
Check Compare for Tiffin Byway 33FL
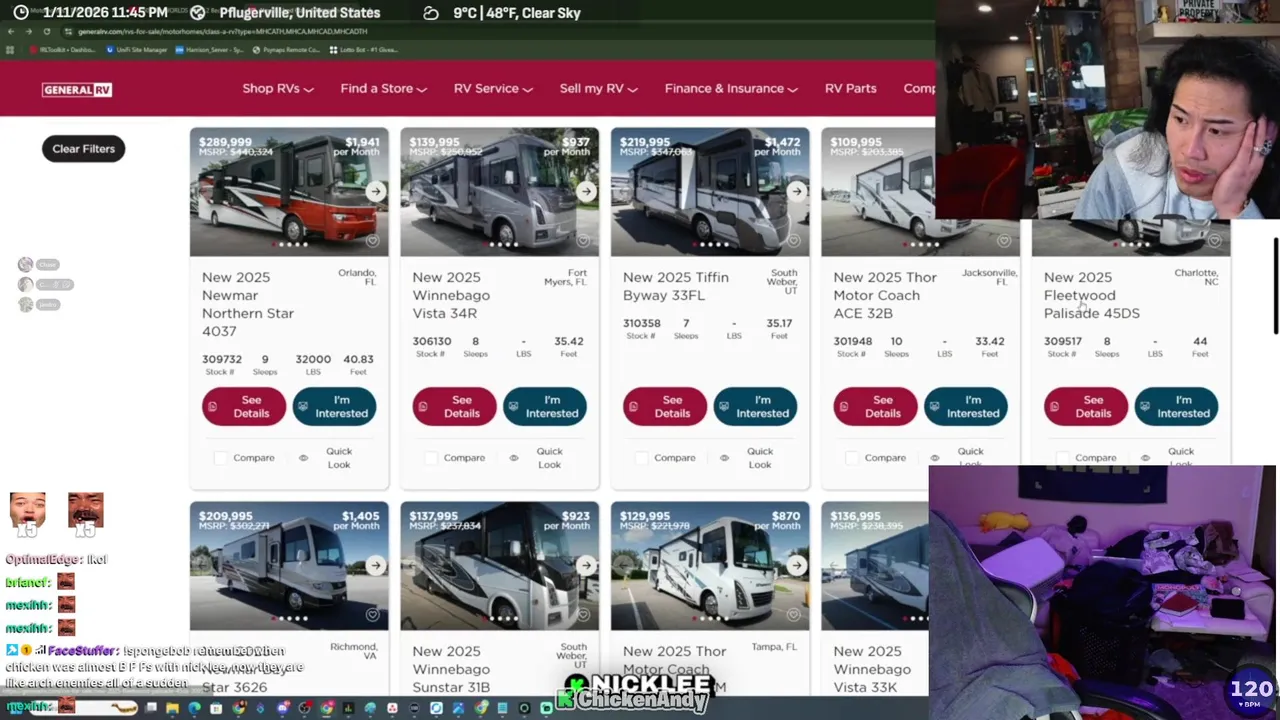pos(641,458)
